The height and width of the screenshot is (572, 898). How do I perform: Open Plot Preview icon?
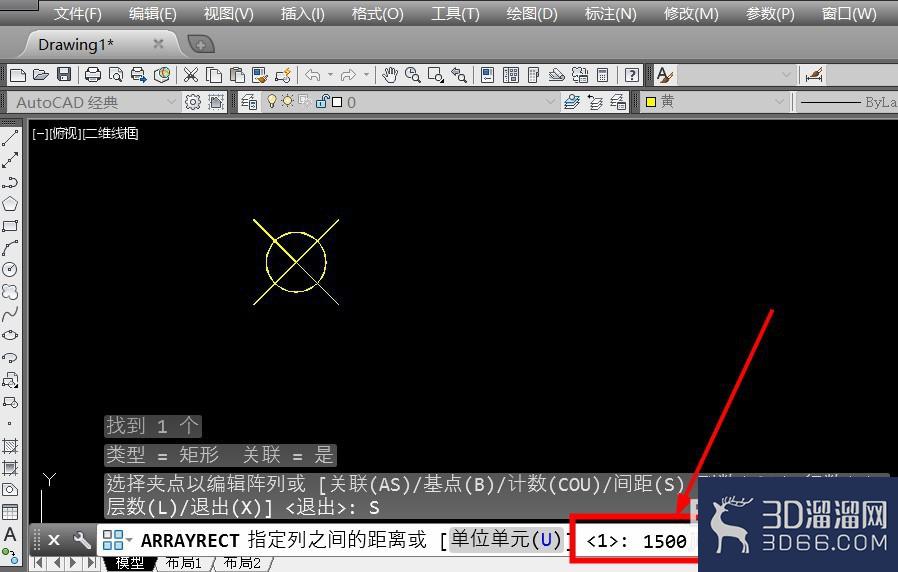(116, 75)
